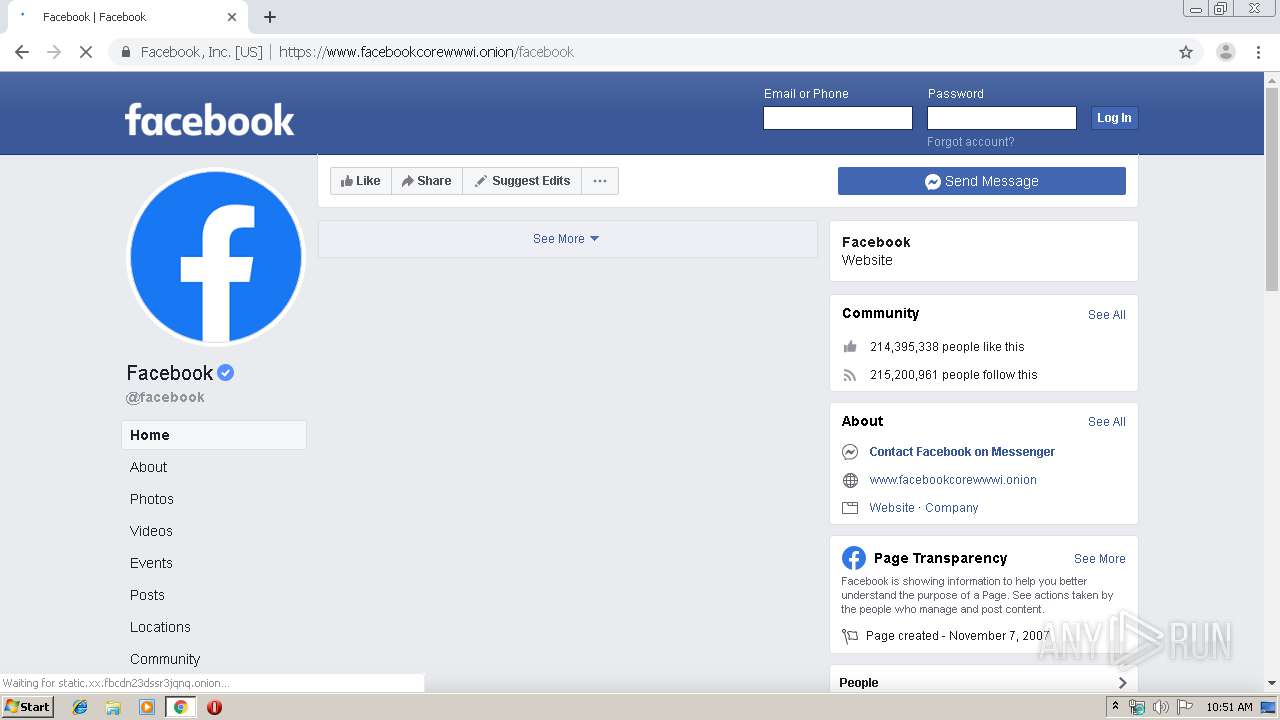Viewport: 1280px width, 720px height.
Task: Click the browser back arrow
Action: [x=22, y=52]
